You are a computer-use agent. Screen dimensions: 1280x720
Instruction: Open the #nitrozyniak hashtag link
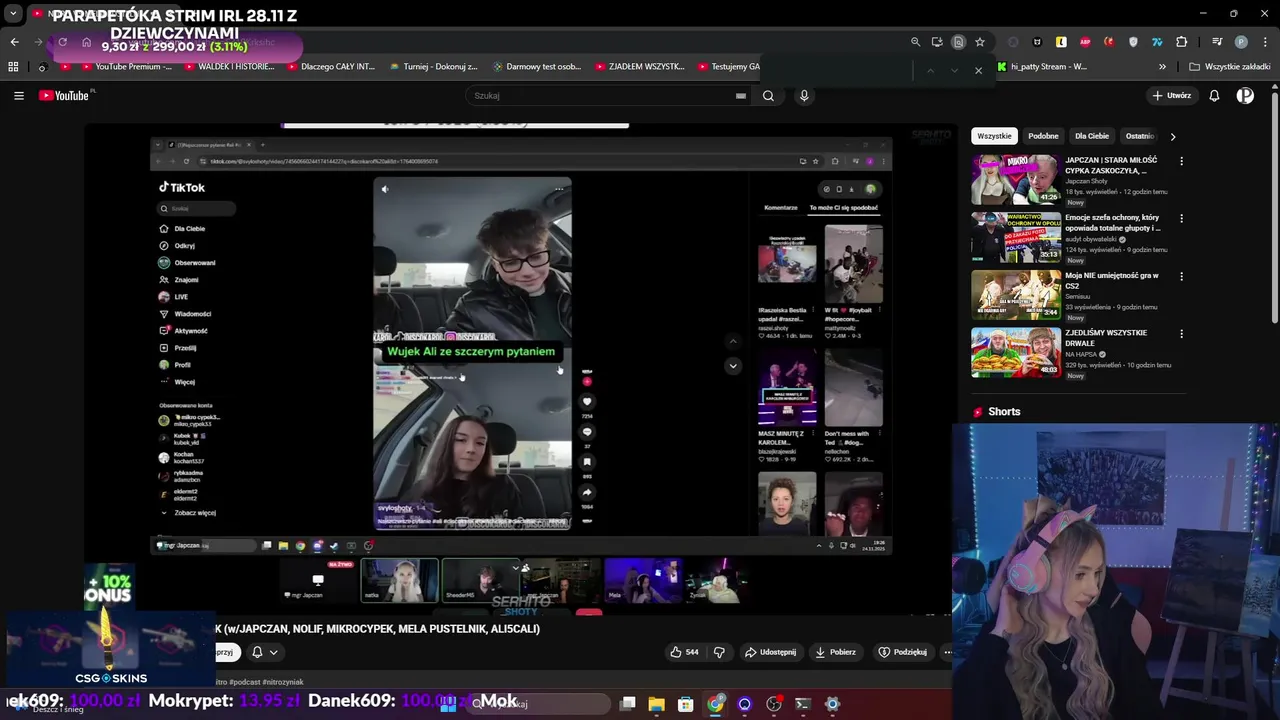coord(283,682)
